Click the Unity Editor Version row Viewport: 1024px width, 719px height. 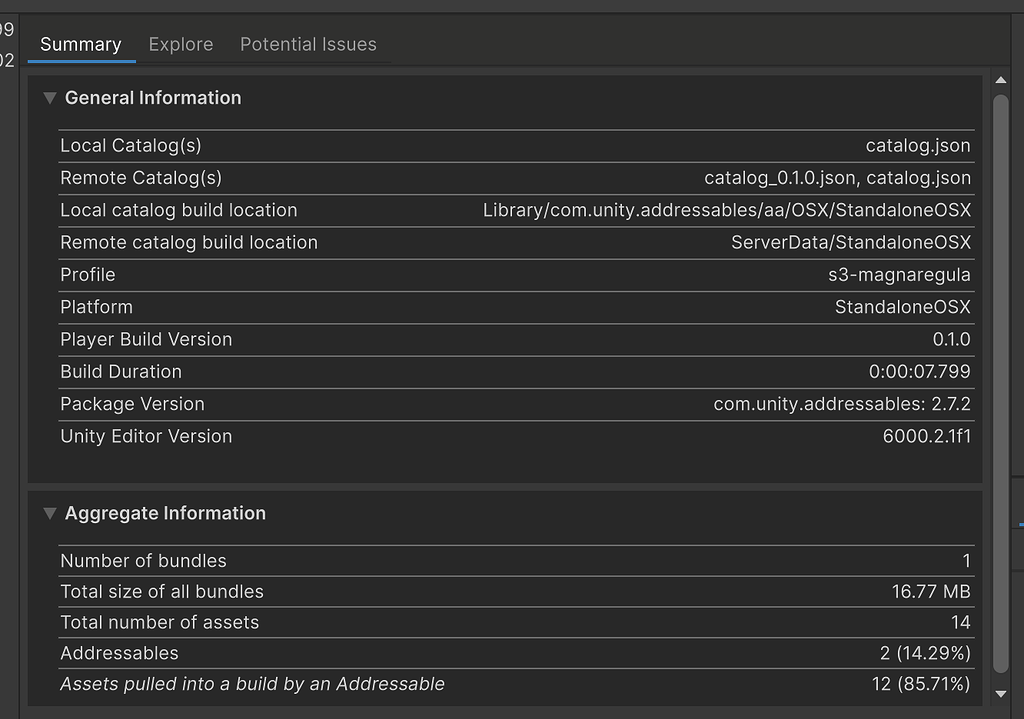point(500,436)
